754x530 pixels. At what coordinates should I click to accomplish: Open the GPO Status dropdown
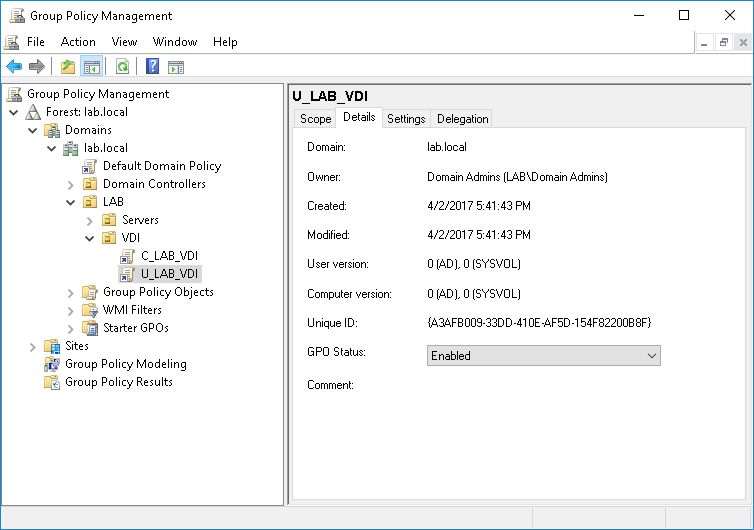pyautogui.click(x=543, y=355)
